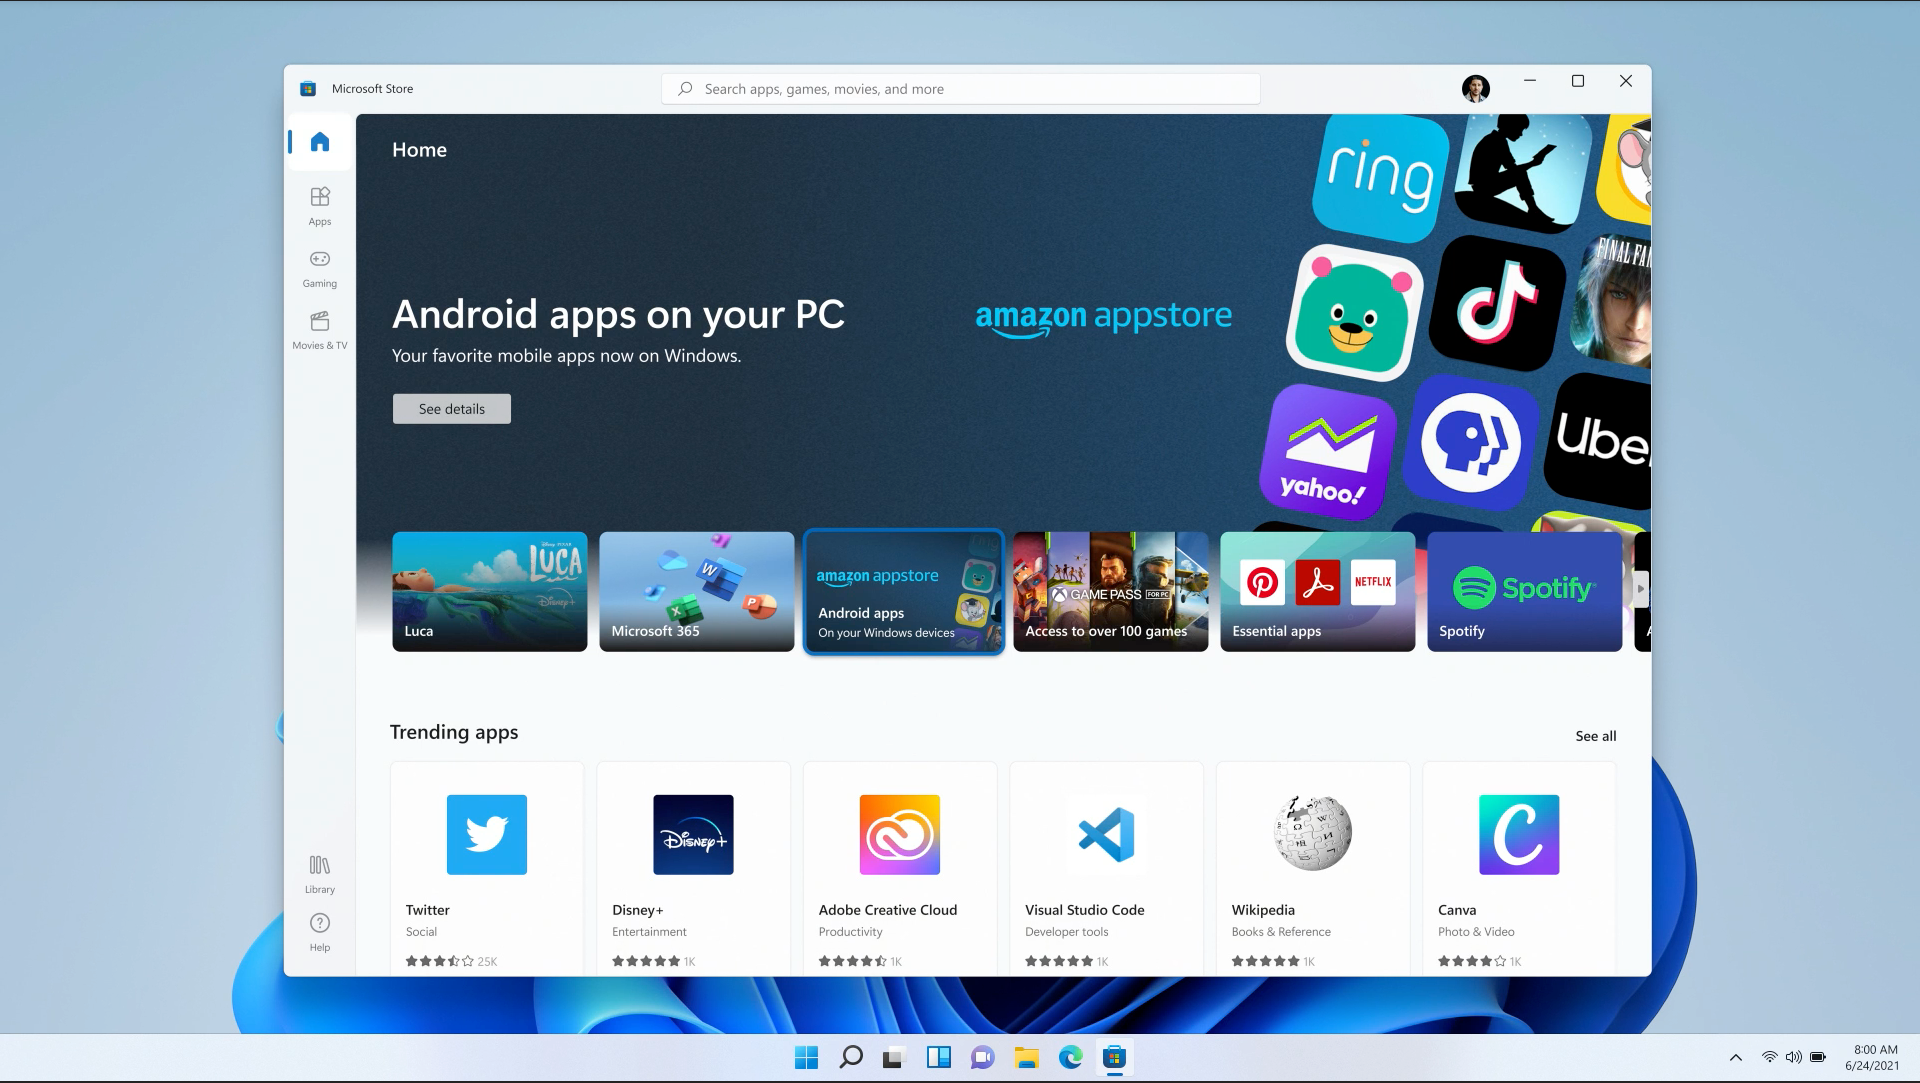The image size is (1920, 1083).
Task: Click the Apps sidebar navigation item
Action: click(320, 204)
